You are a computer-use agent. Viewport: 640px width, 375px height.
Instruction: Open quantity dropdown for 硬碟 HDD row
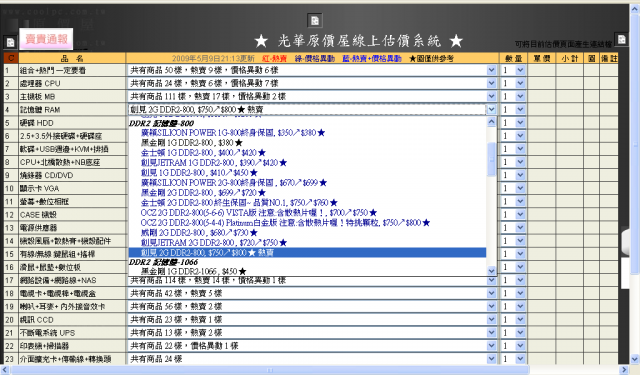click(520, 122)
